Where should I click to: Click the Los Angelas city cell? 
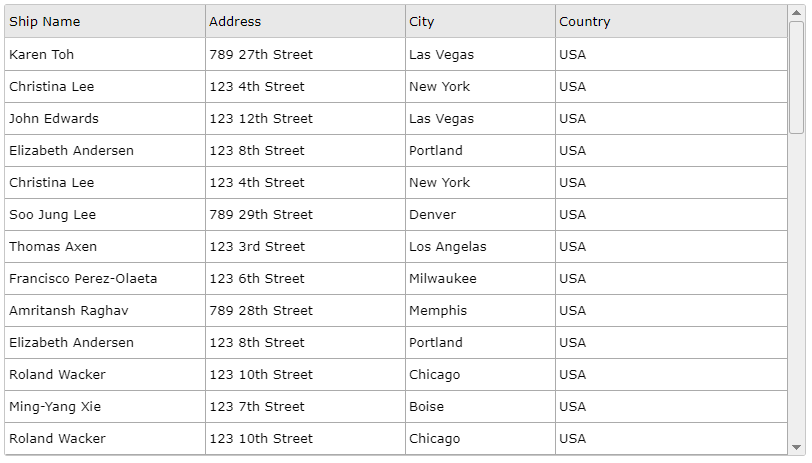coord(481,247)
